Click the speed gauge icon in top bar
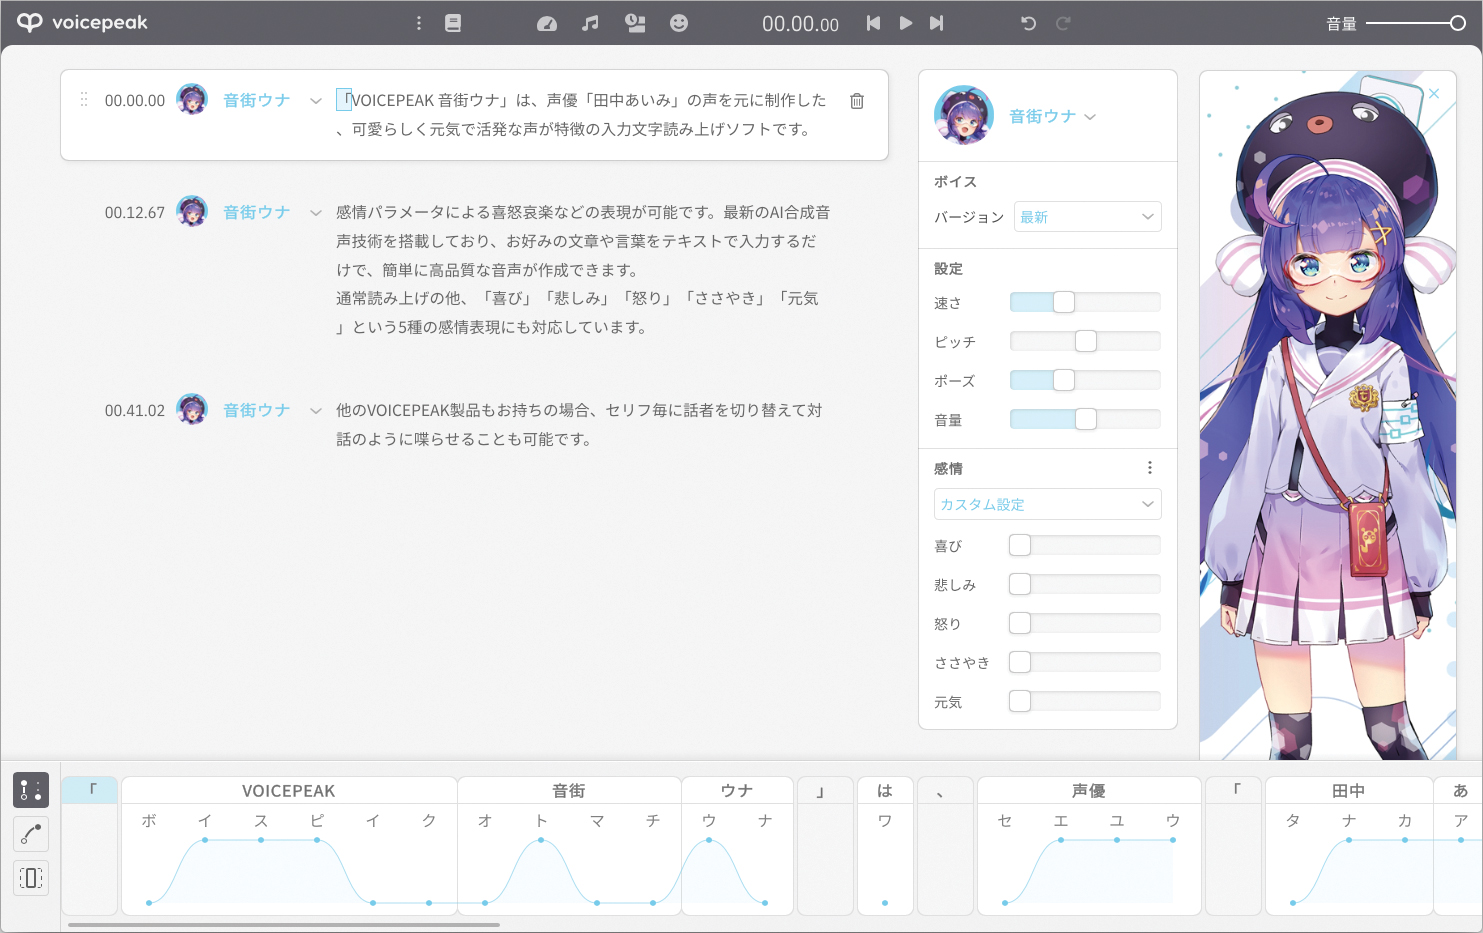The height and width of the screenshot is (933, 1483). pos(547,23)
